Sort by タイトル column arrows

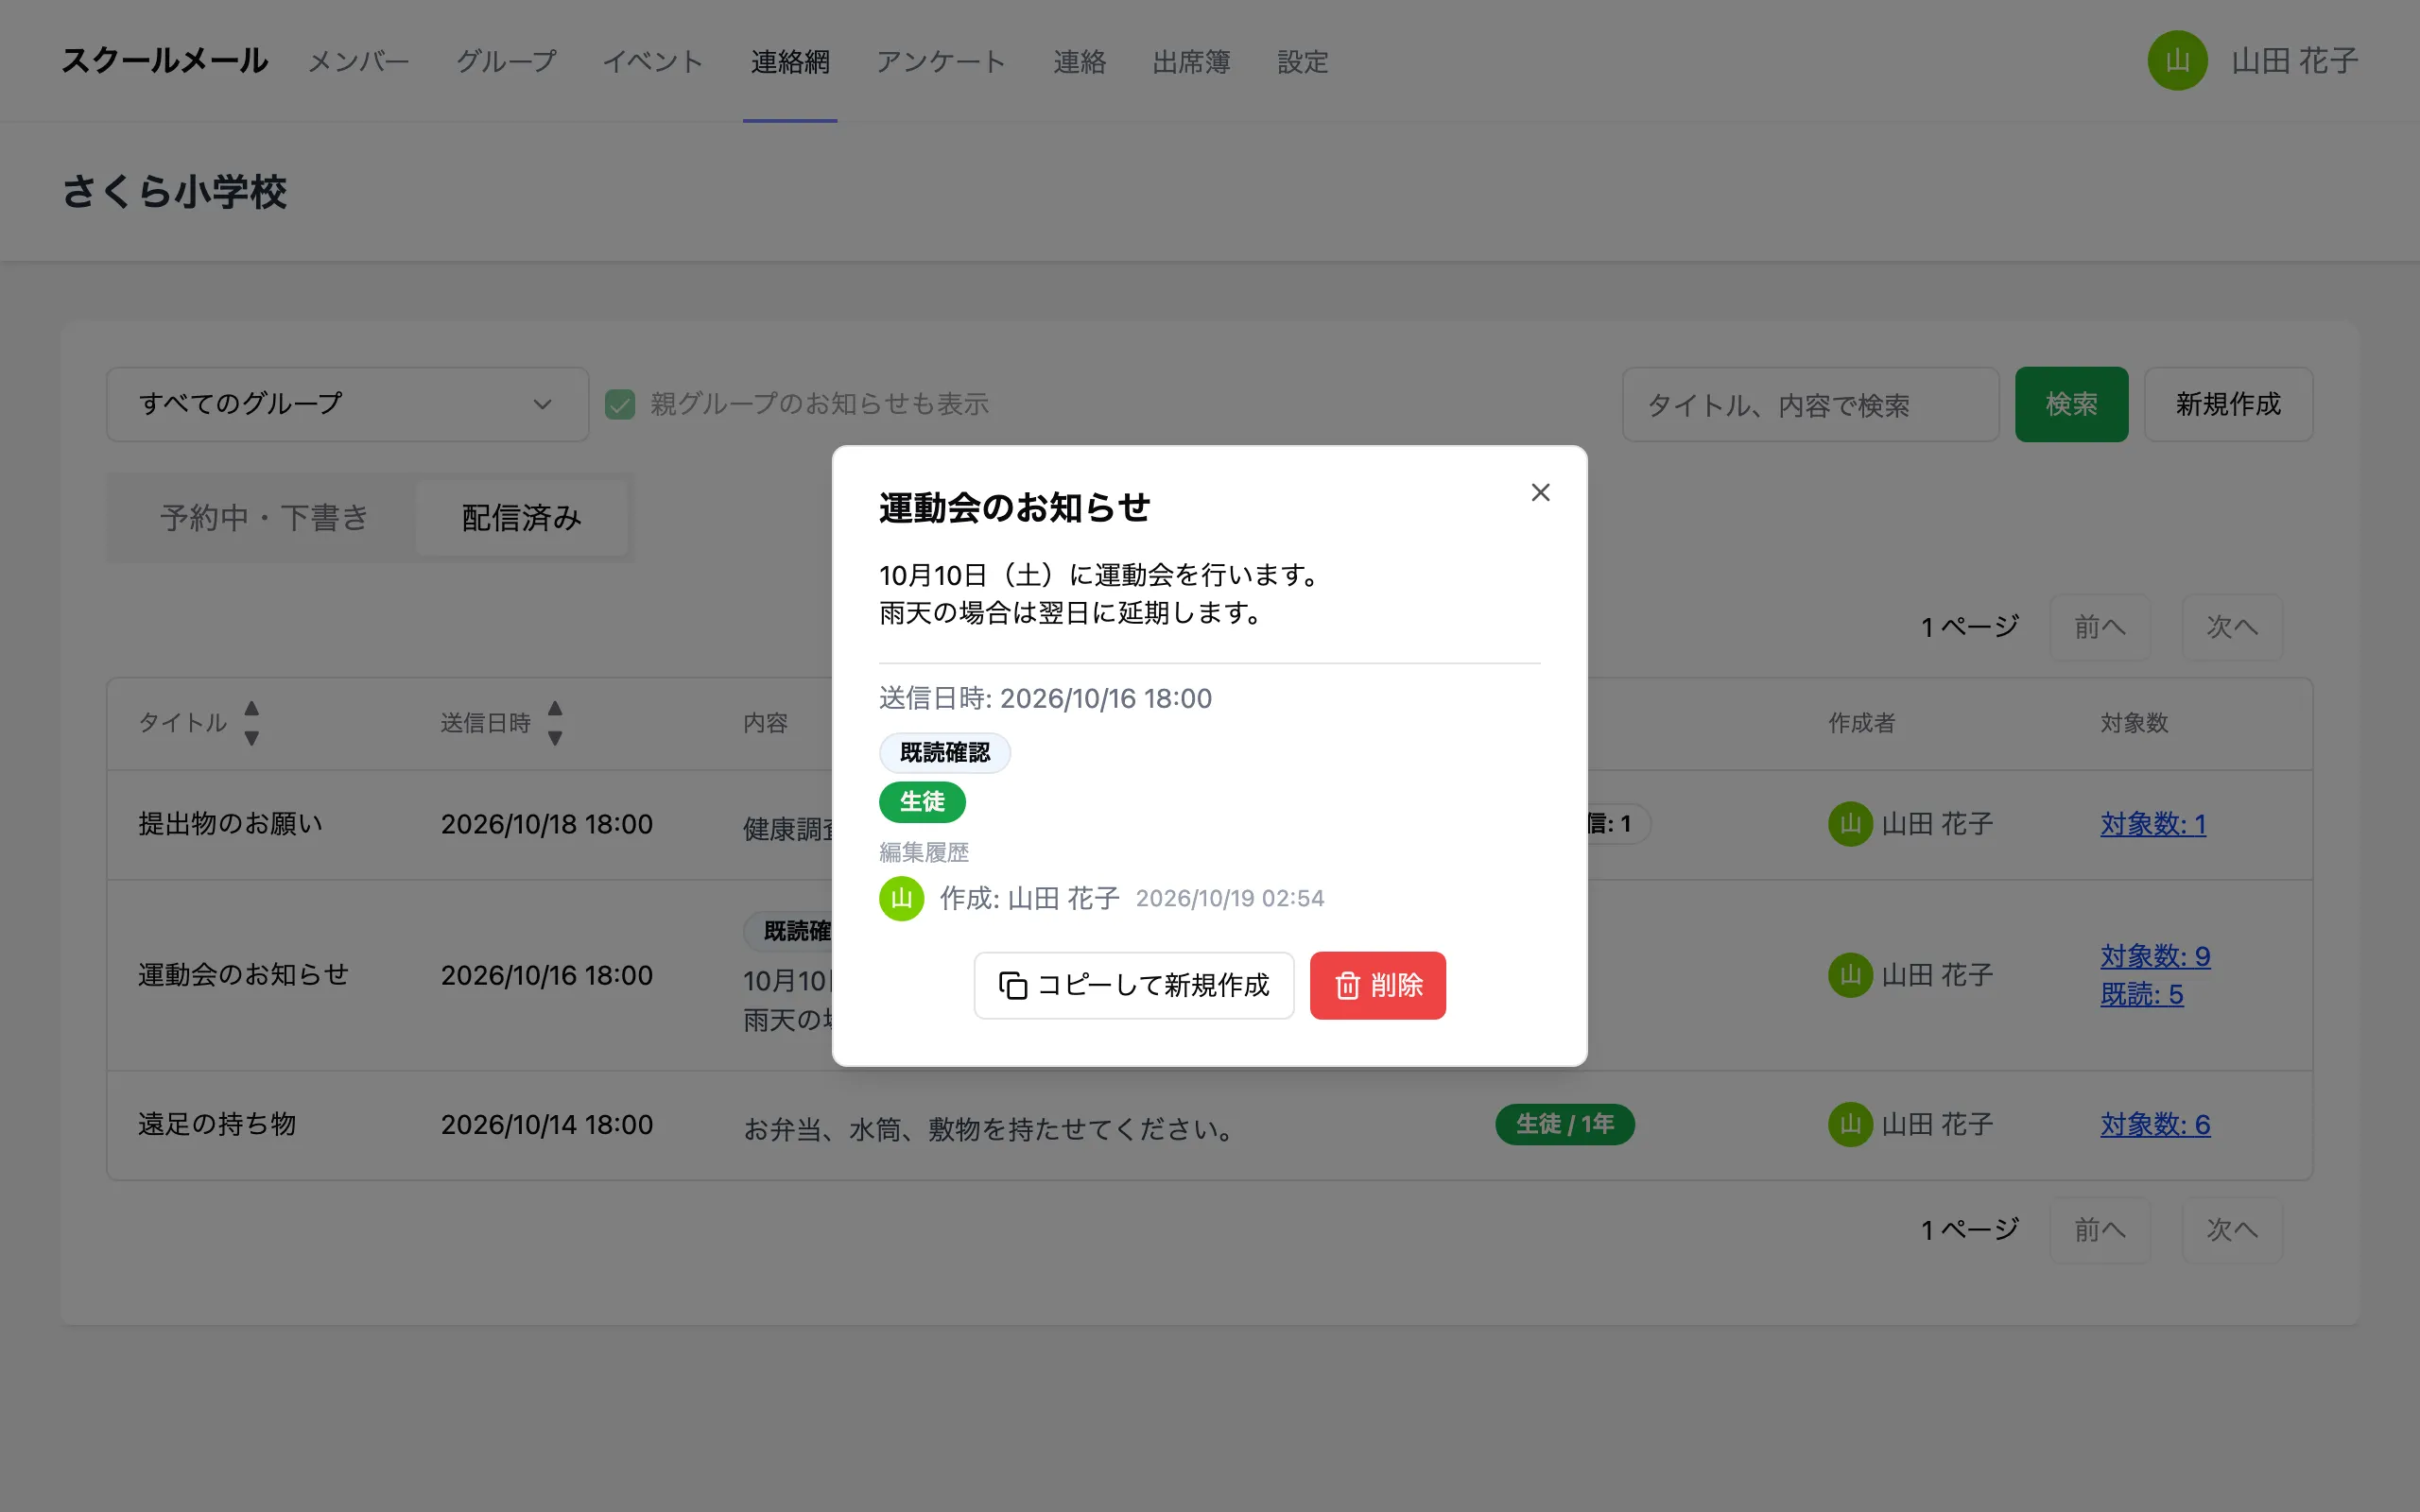point(251,722)
